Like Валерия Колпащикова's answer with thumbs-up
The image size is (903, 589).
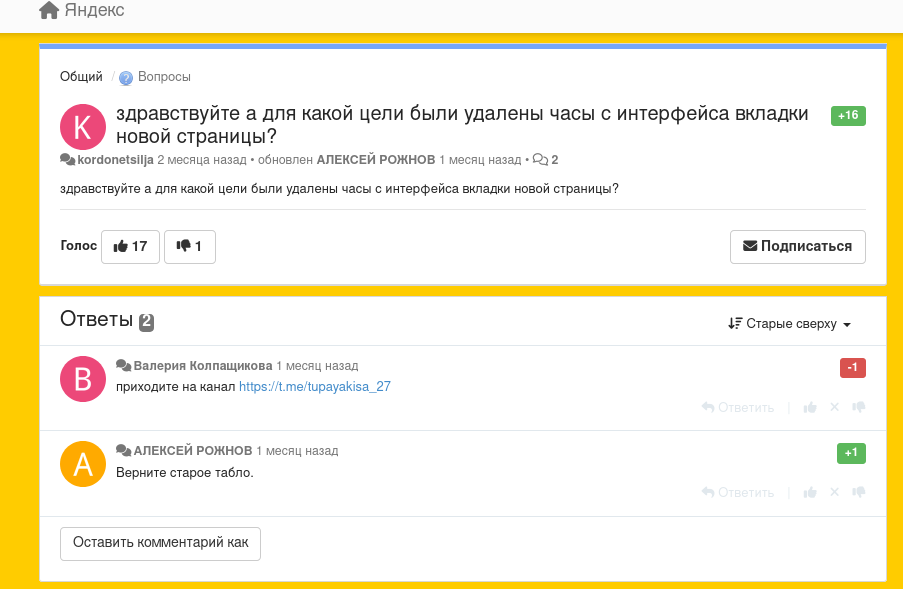click(x=810, y=408)
